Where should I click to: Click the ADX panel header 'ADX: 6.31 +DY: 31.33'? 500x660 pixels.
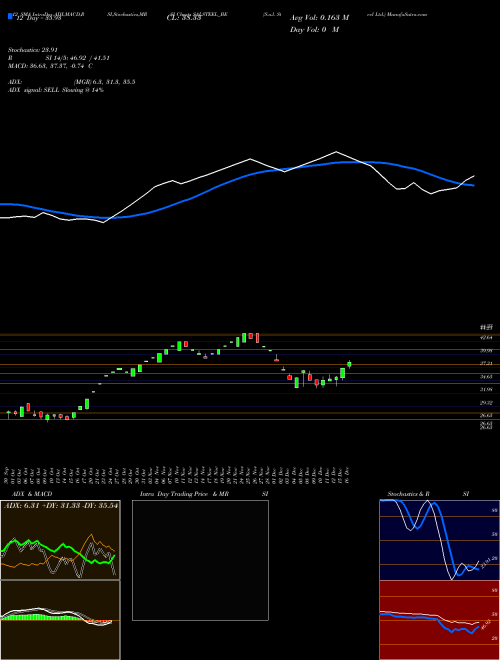pyautogui.click(x=42, y=505)
